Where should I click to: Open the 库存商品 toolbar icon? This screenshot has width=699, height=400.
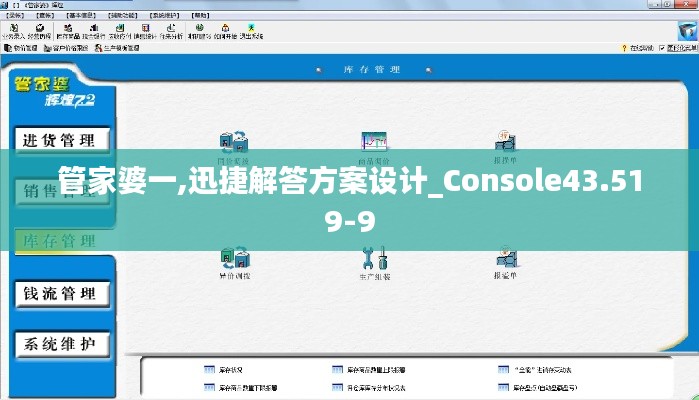click(x=68, y=31)
